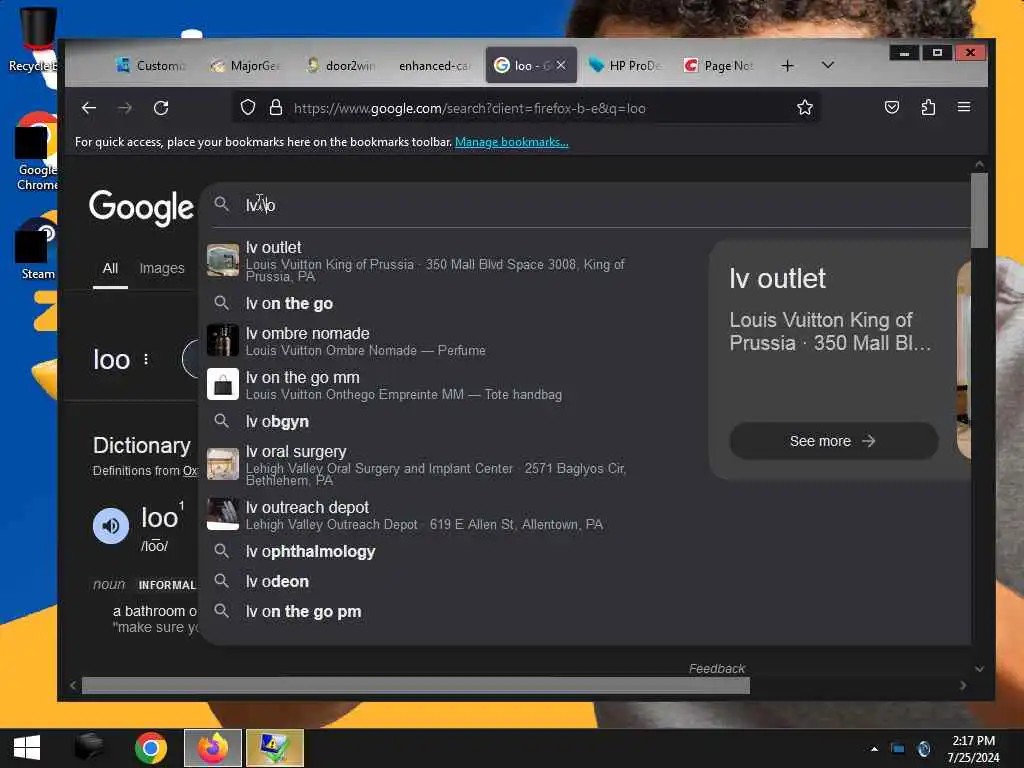Click the Google logo

[x=141, y=208]
